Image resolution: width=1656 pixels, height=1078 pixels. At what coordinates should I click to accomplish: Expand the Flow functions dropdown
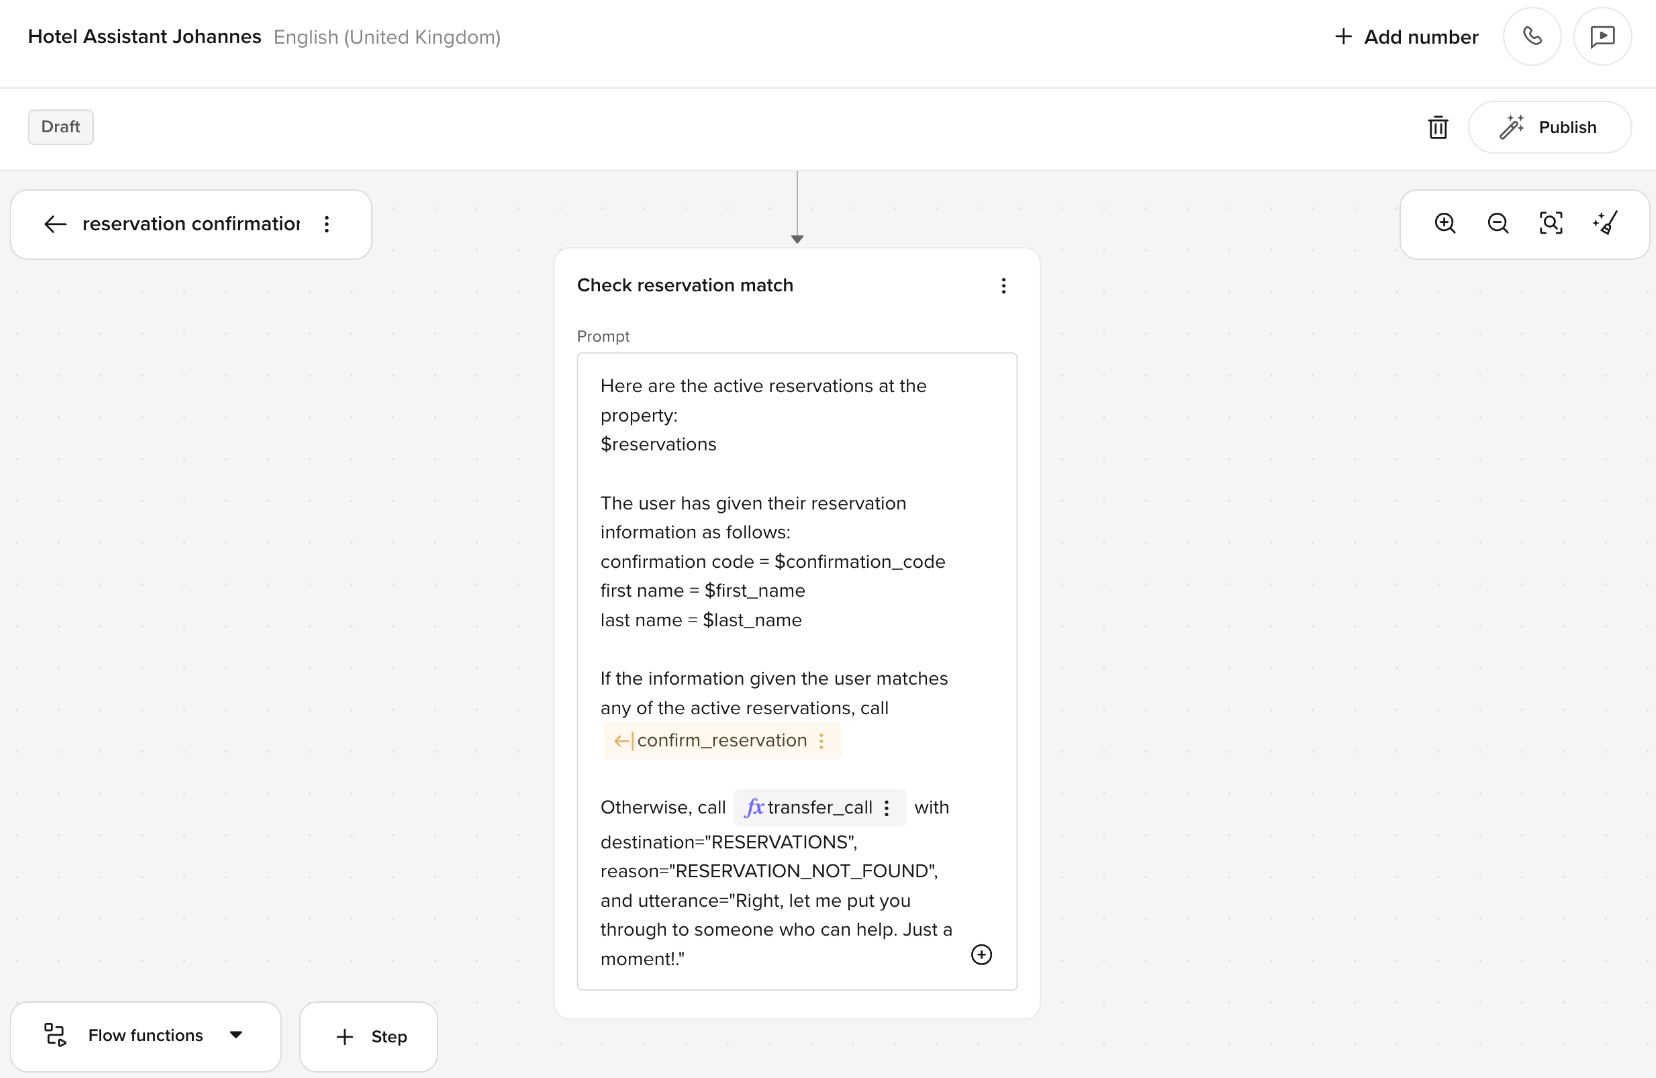(236, 1035)
